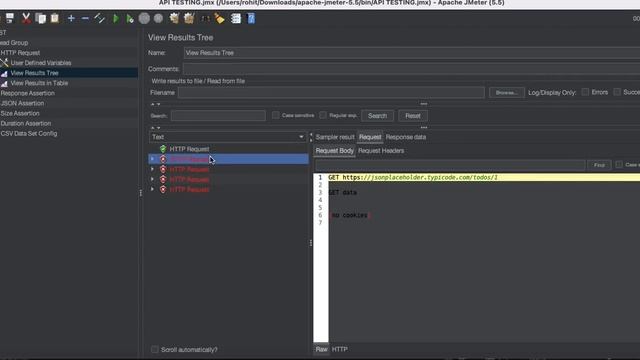Image resolution: width=640 pixels, height=360 pixels.
Task: Start the test with the green play icon
Action: (116, 18)
